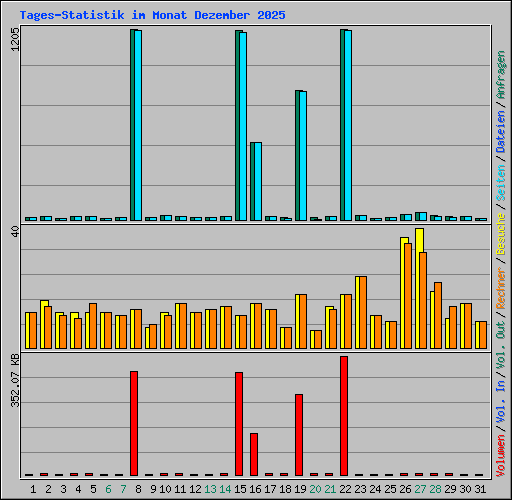
Task: Click day 22 tall cyan requests bar
Action: click(x=348, y=125)
